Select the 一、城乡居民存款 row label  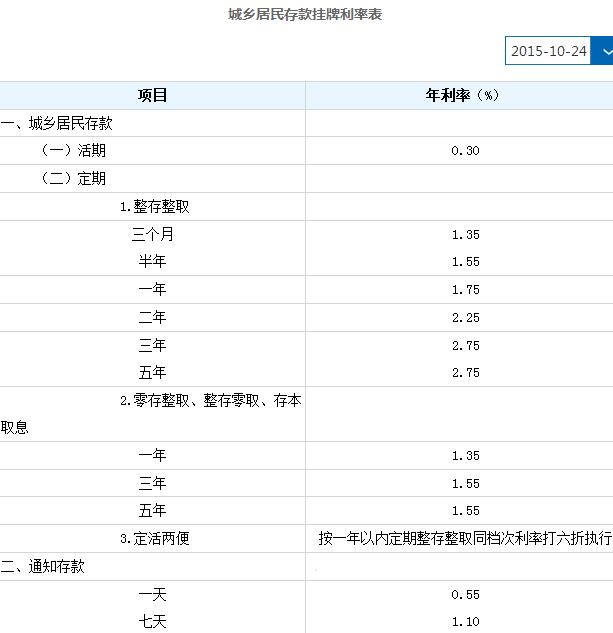click(x=57, y=123)
